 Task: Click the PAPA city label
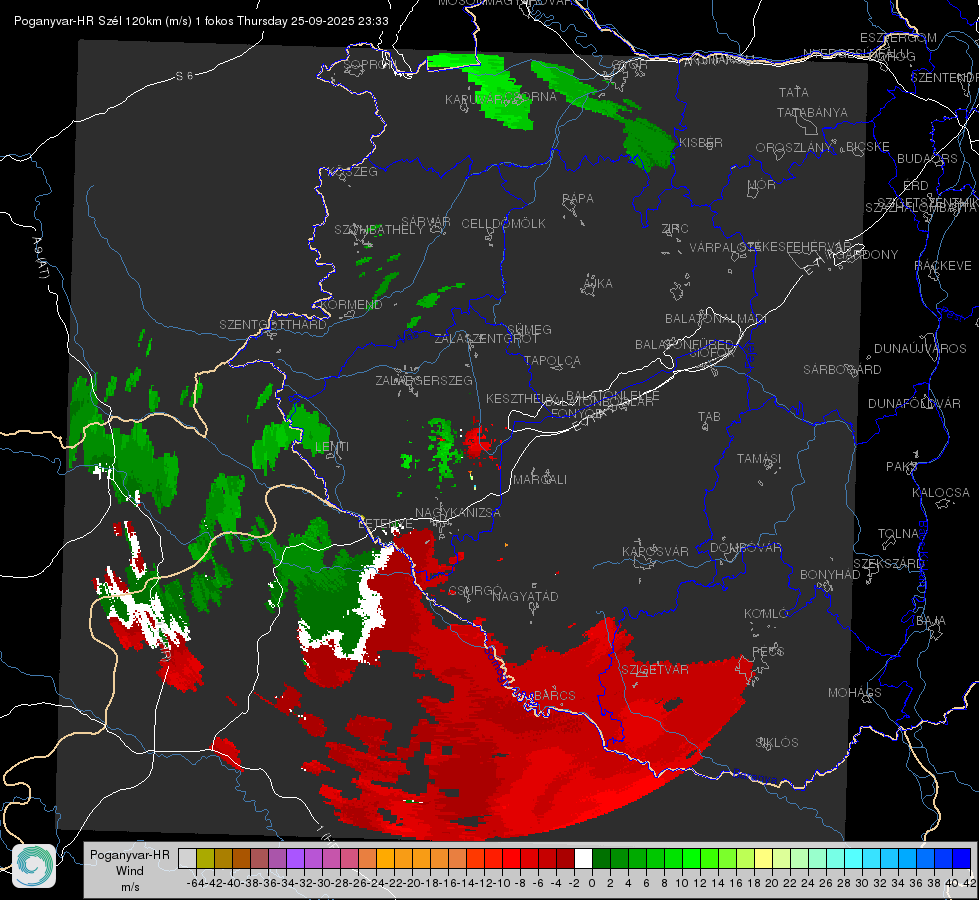(578, 198)
